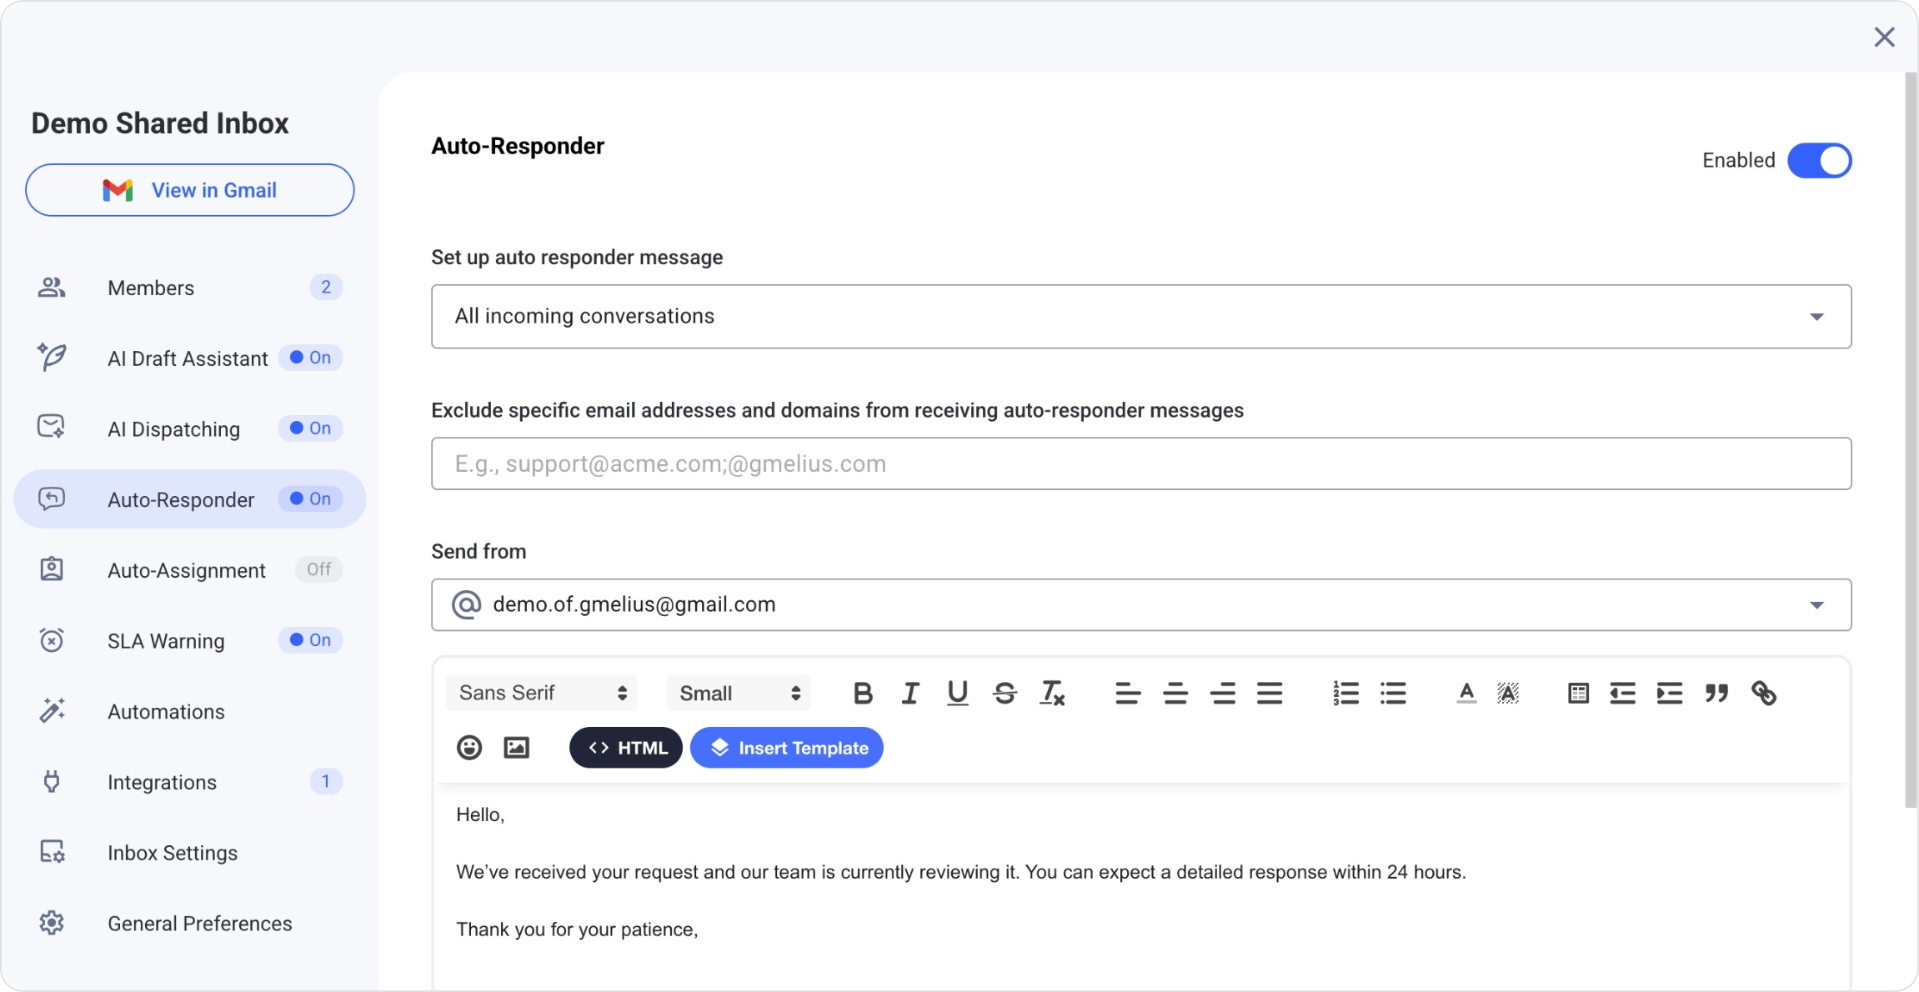Image resolution: width=1919 pixels, height=992 pixels.
Task: Close the settings dialog
Action: coord(1884,37)
